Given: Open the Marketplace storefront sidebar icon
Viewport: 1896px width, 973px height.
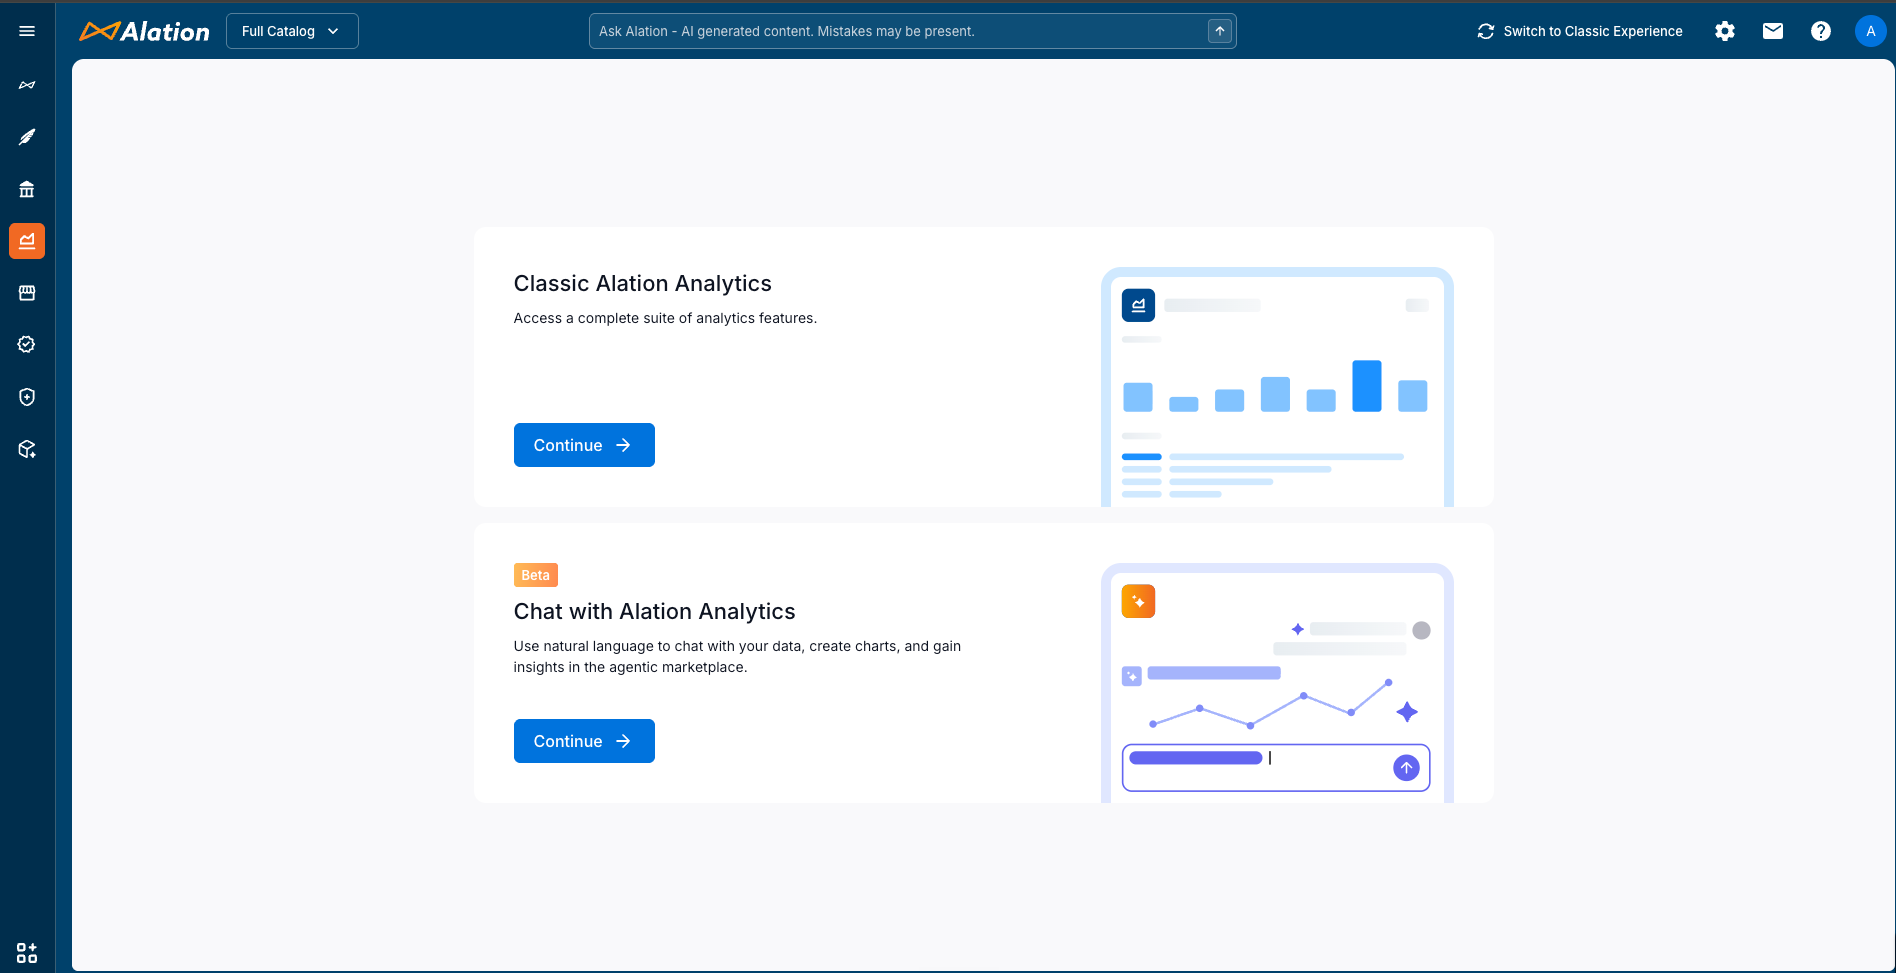Looking at the screenshot, I should click(x=27, y=293).
